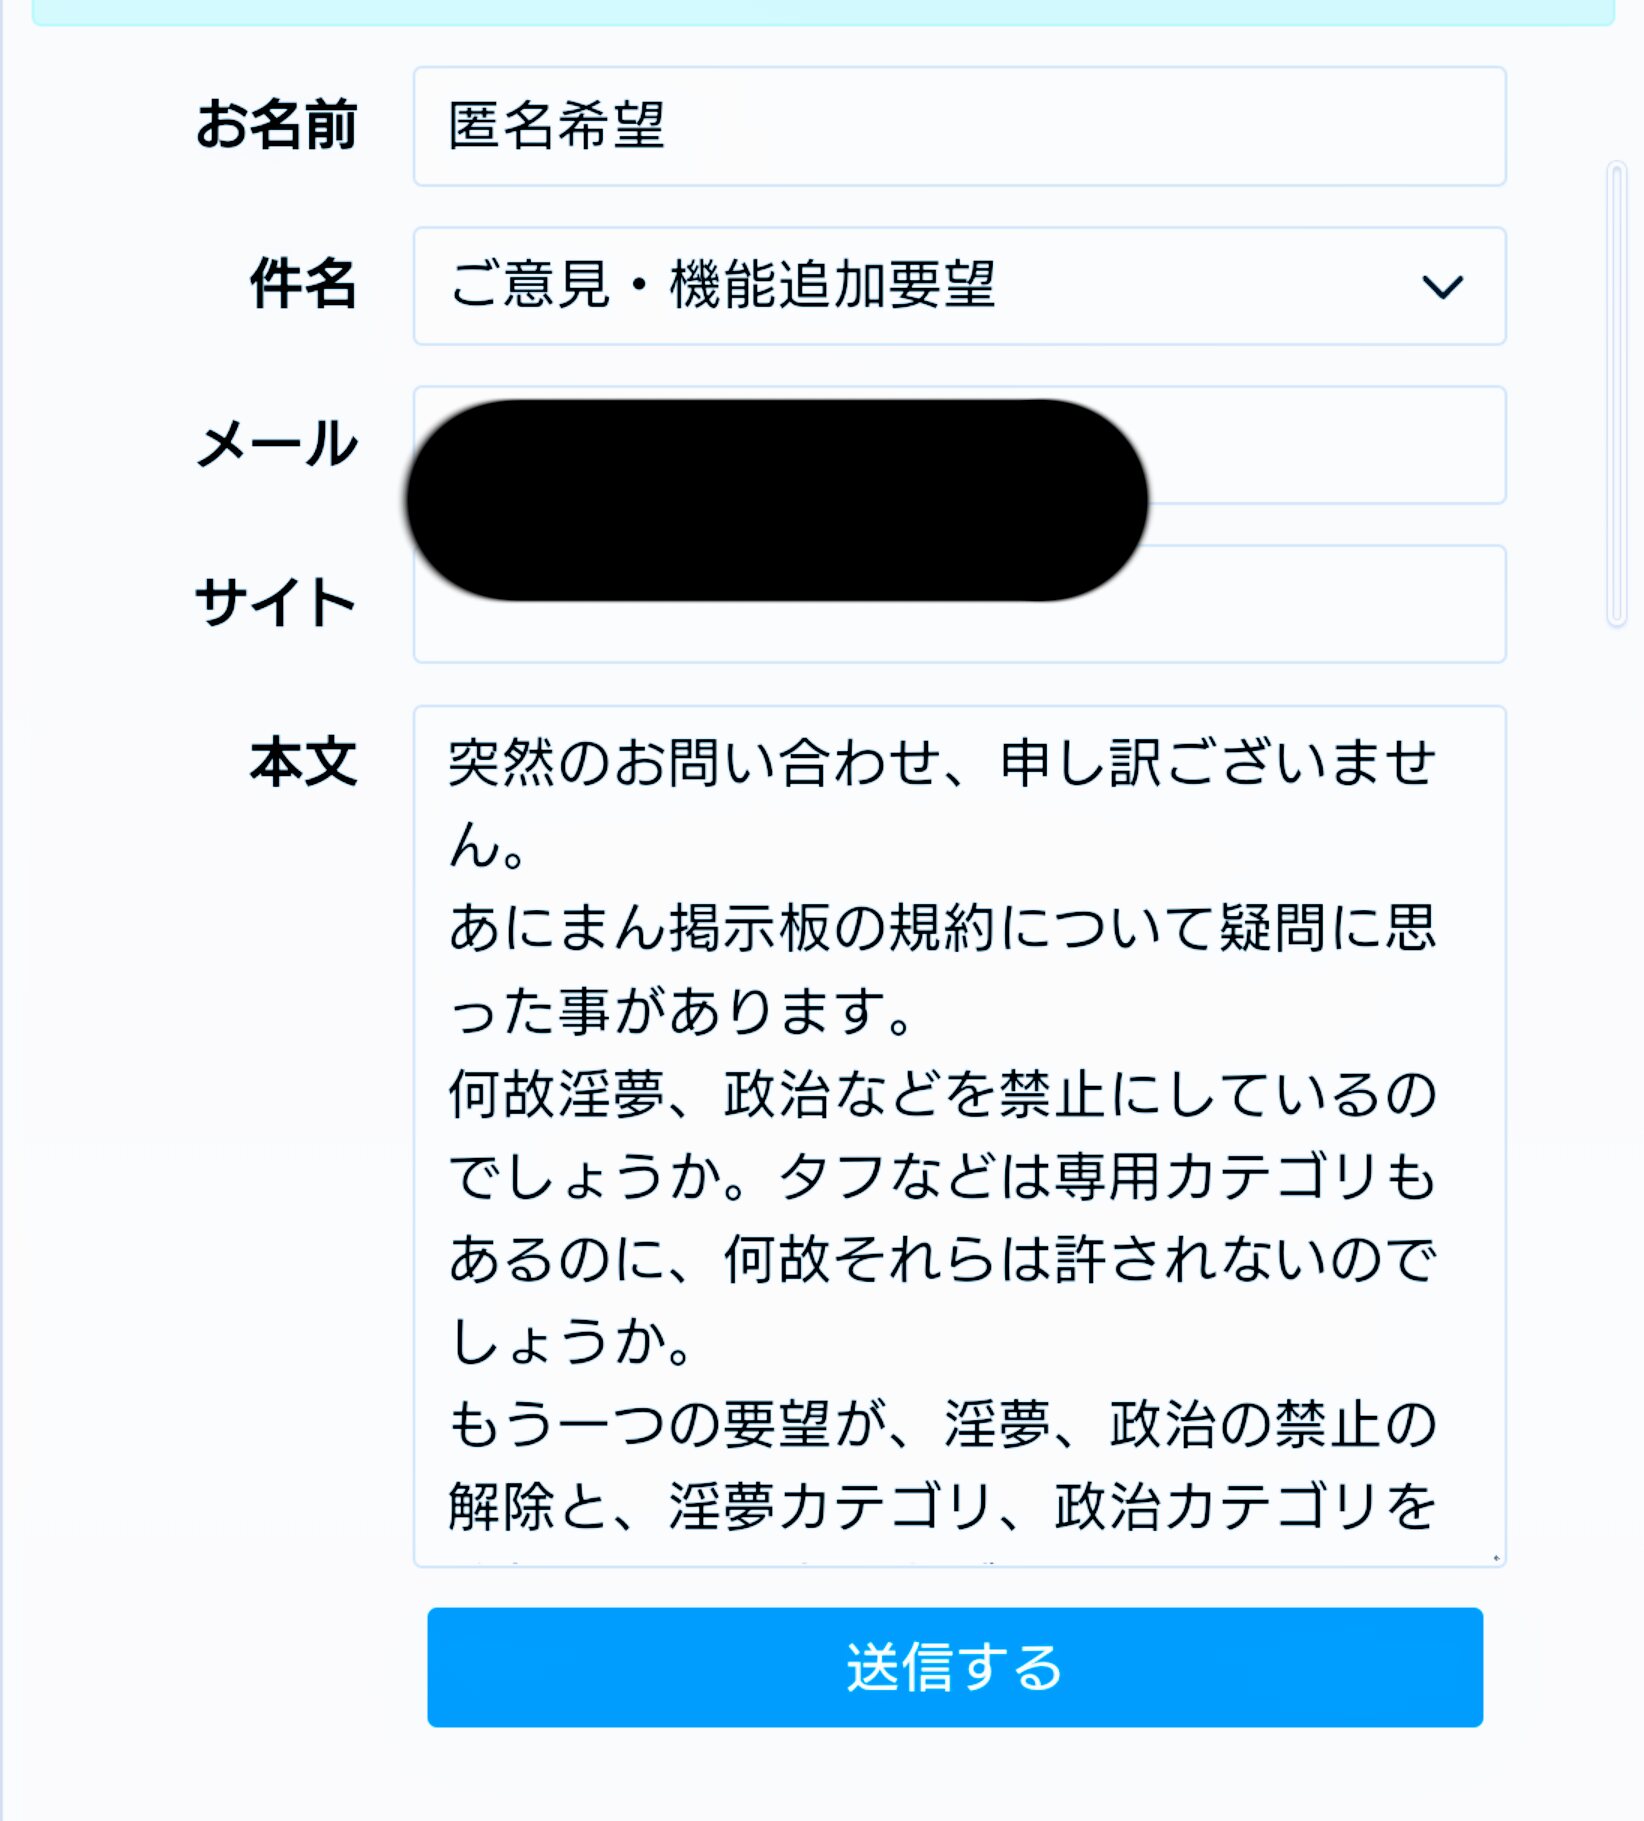
Task: Click the メール field label
Action: (x=276, y=444)
